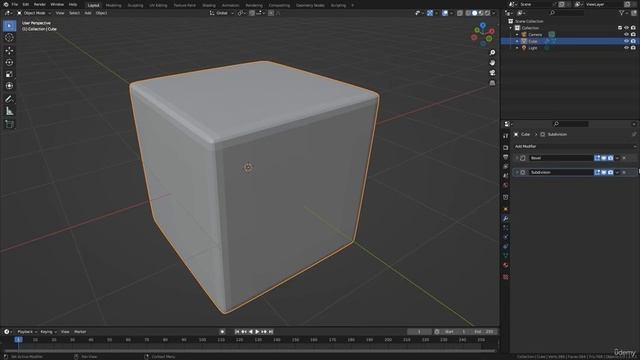Open the outliner filter dropdown
Viewport: 640px width, 360px height.
tap(623, 13)
